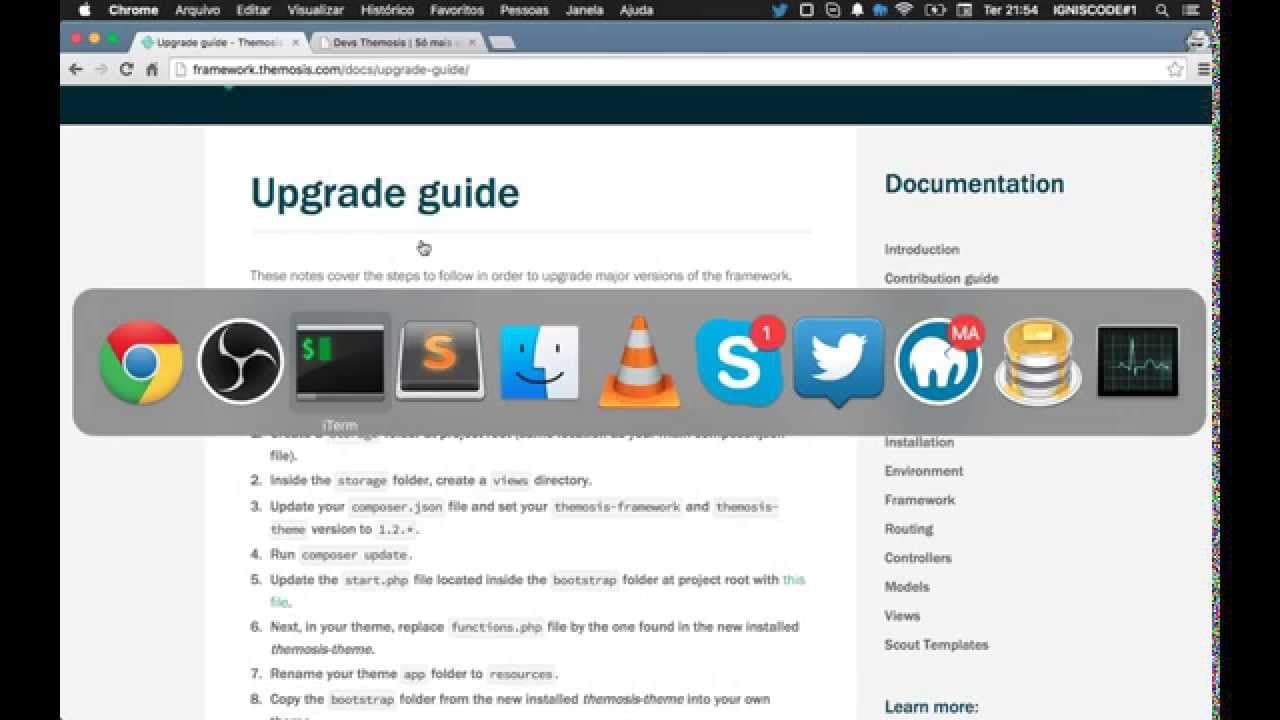This screenshot has width=1280, height=720.
Task: Open the Pessoas menu
Action: tap(524, 10)
